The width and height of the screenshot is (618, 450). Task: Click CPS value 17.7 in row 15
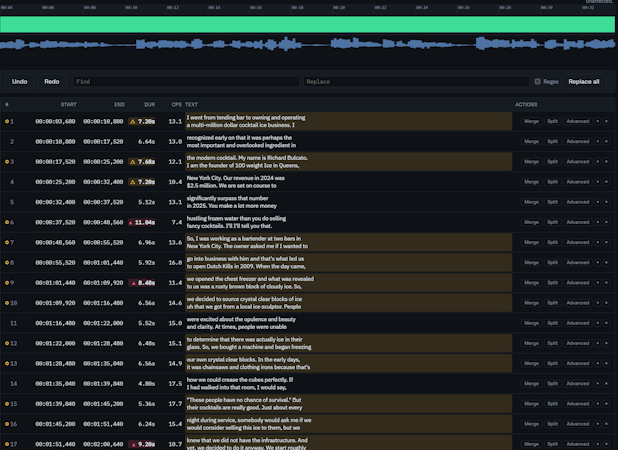point(175,404)
